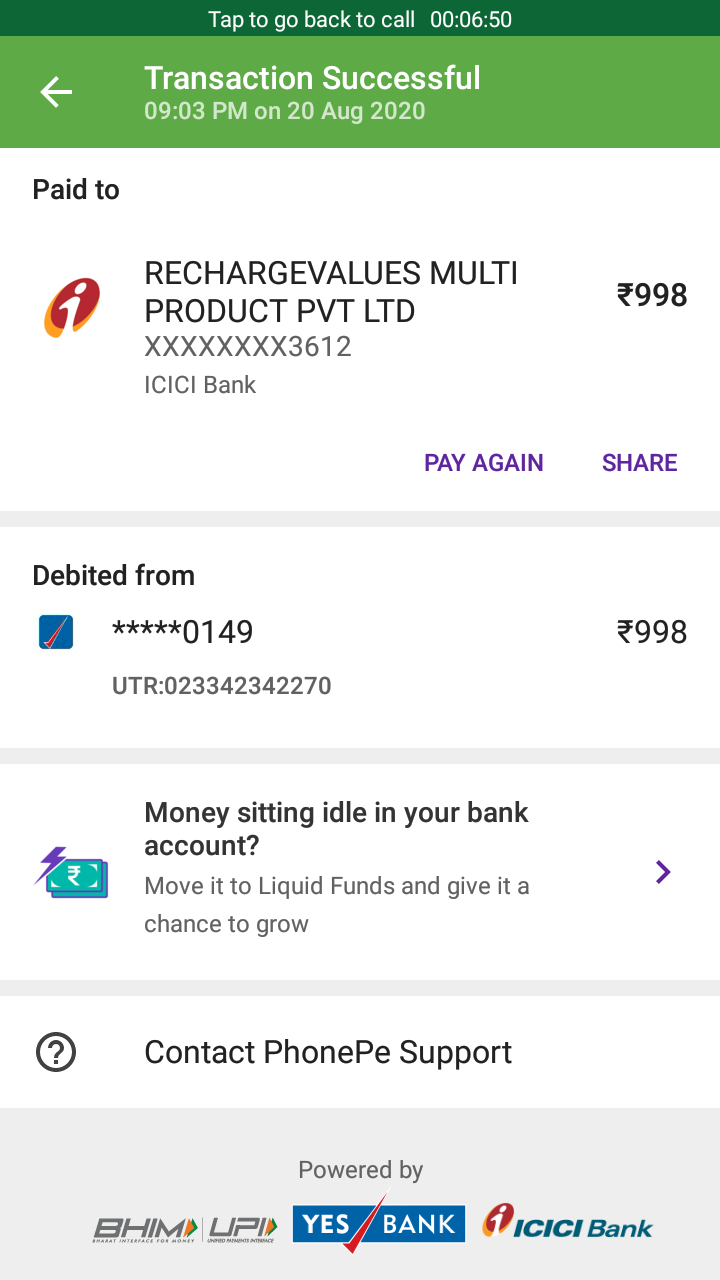The width and height of the screenshot is (720, 1280).
Task: Open Liquid Funds with the chevron arrow
Action: (x=662, y=872)
